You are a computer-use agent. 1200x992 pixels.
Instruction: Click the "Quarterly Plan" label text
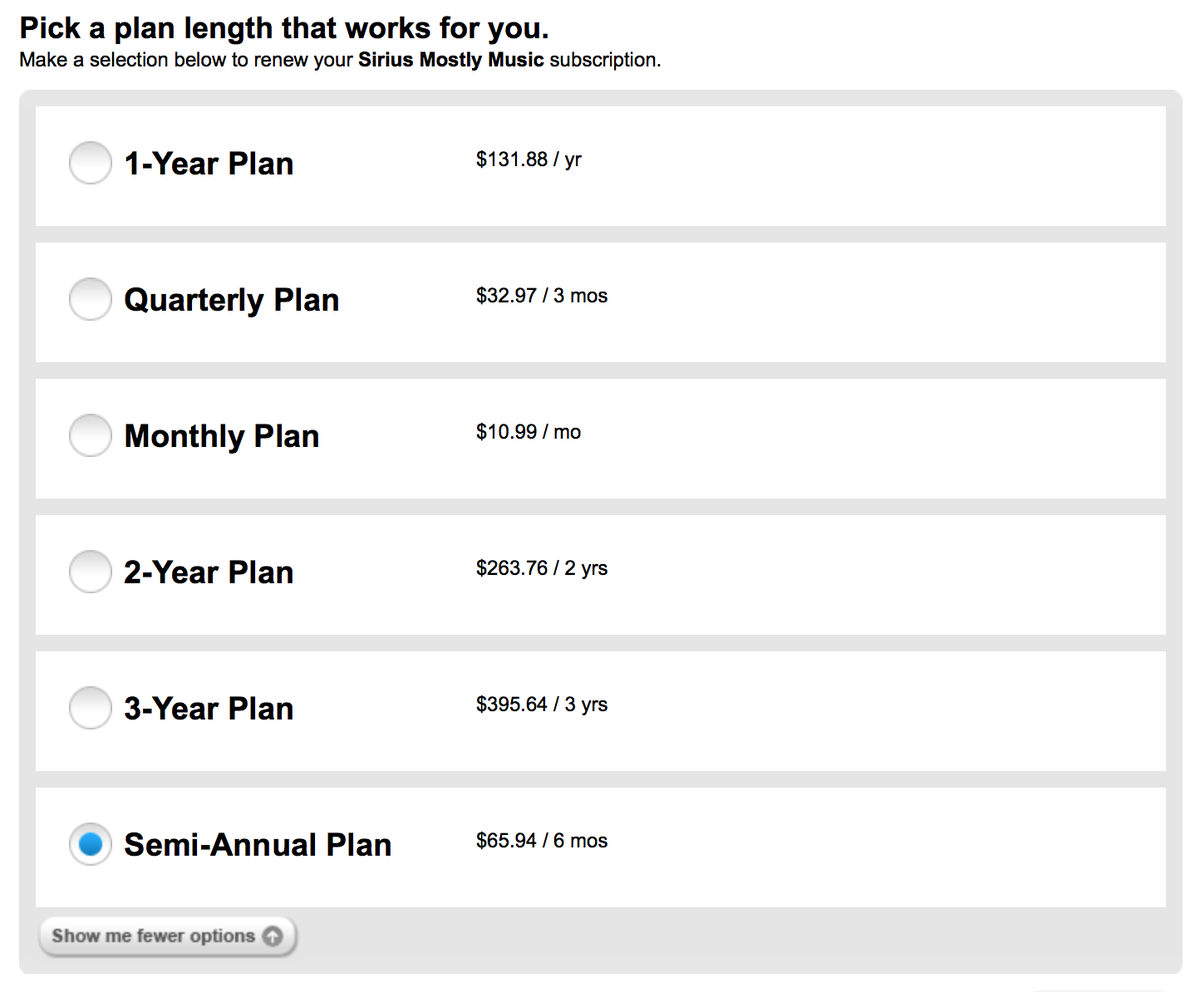coord(231,299)
